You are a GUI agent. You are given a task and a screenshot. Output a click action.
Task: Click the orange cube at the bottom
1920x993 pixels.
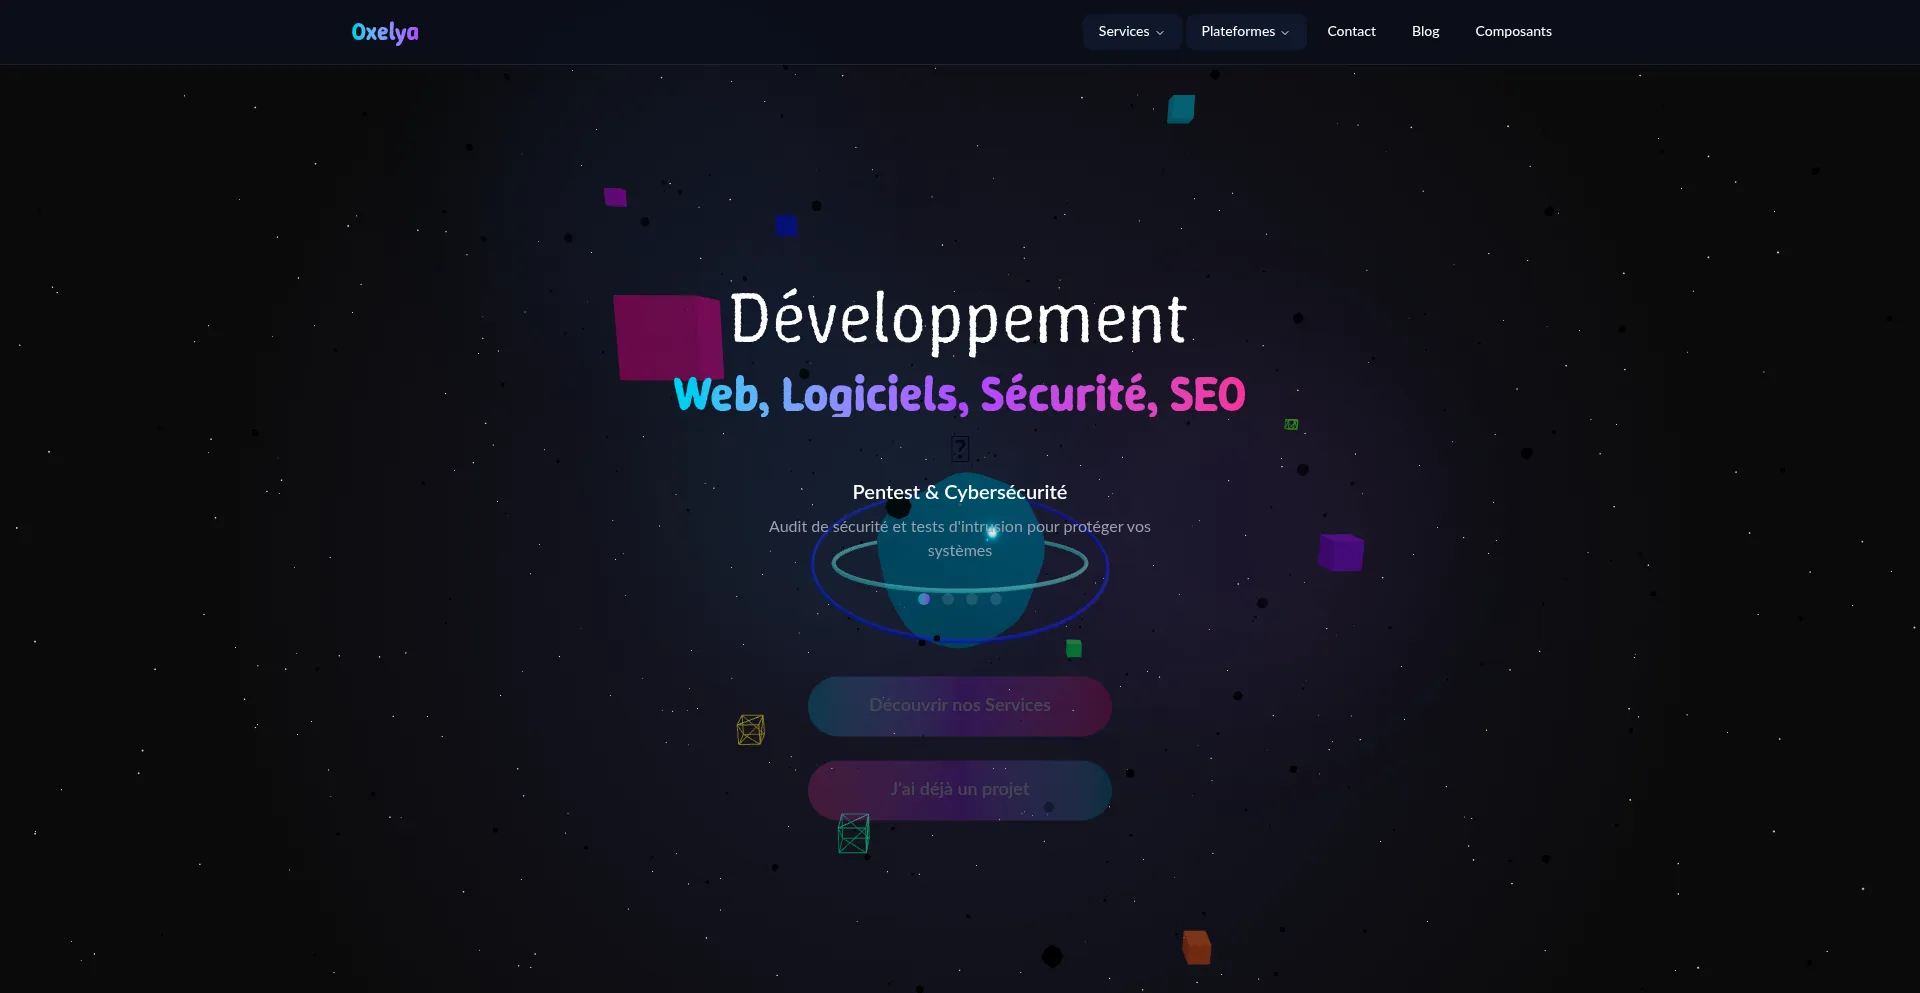[x=1196, y=947]
